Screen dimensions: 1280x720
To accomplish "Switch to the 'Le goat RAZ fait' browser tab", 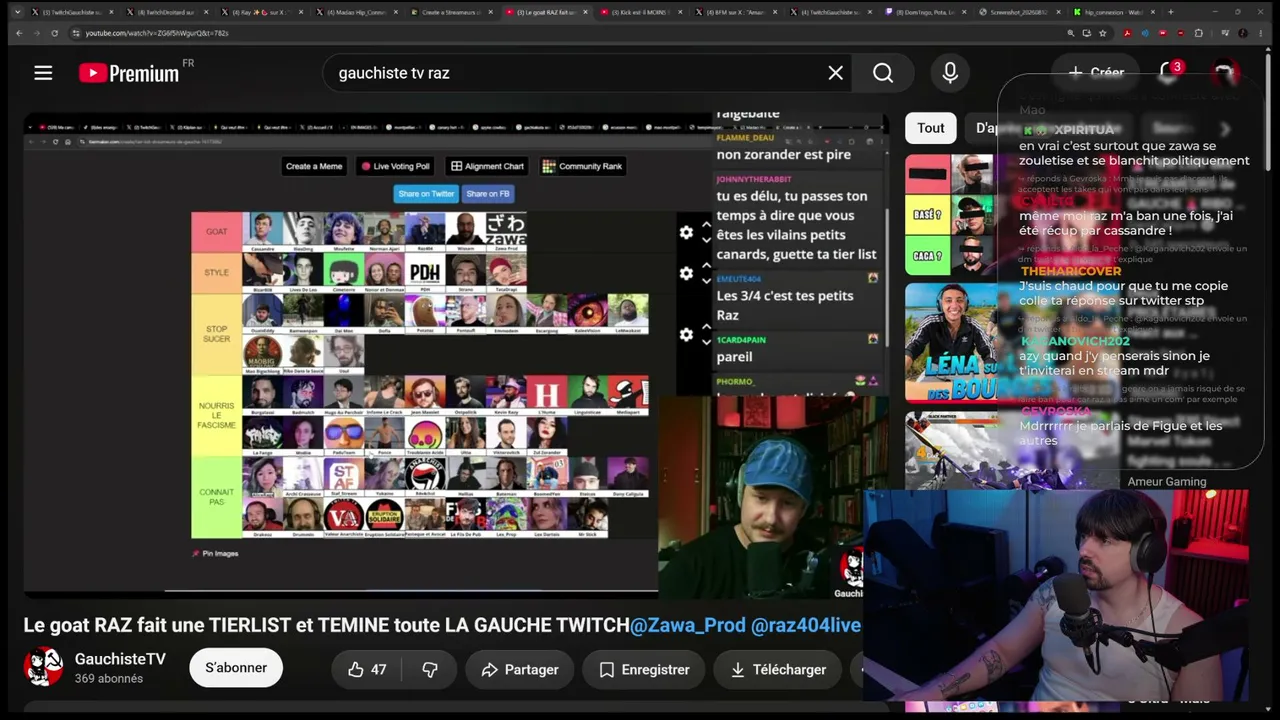I will tap(546, 12).
